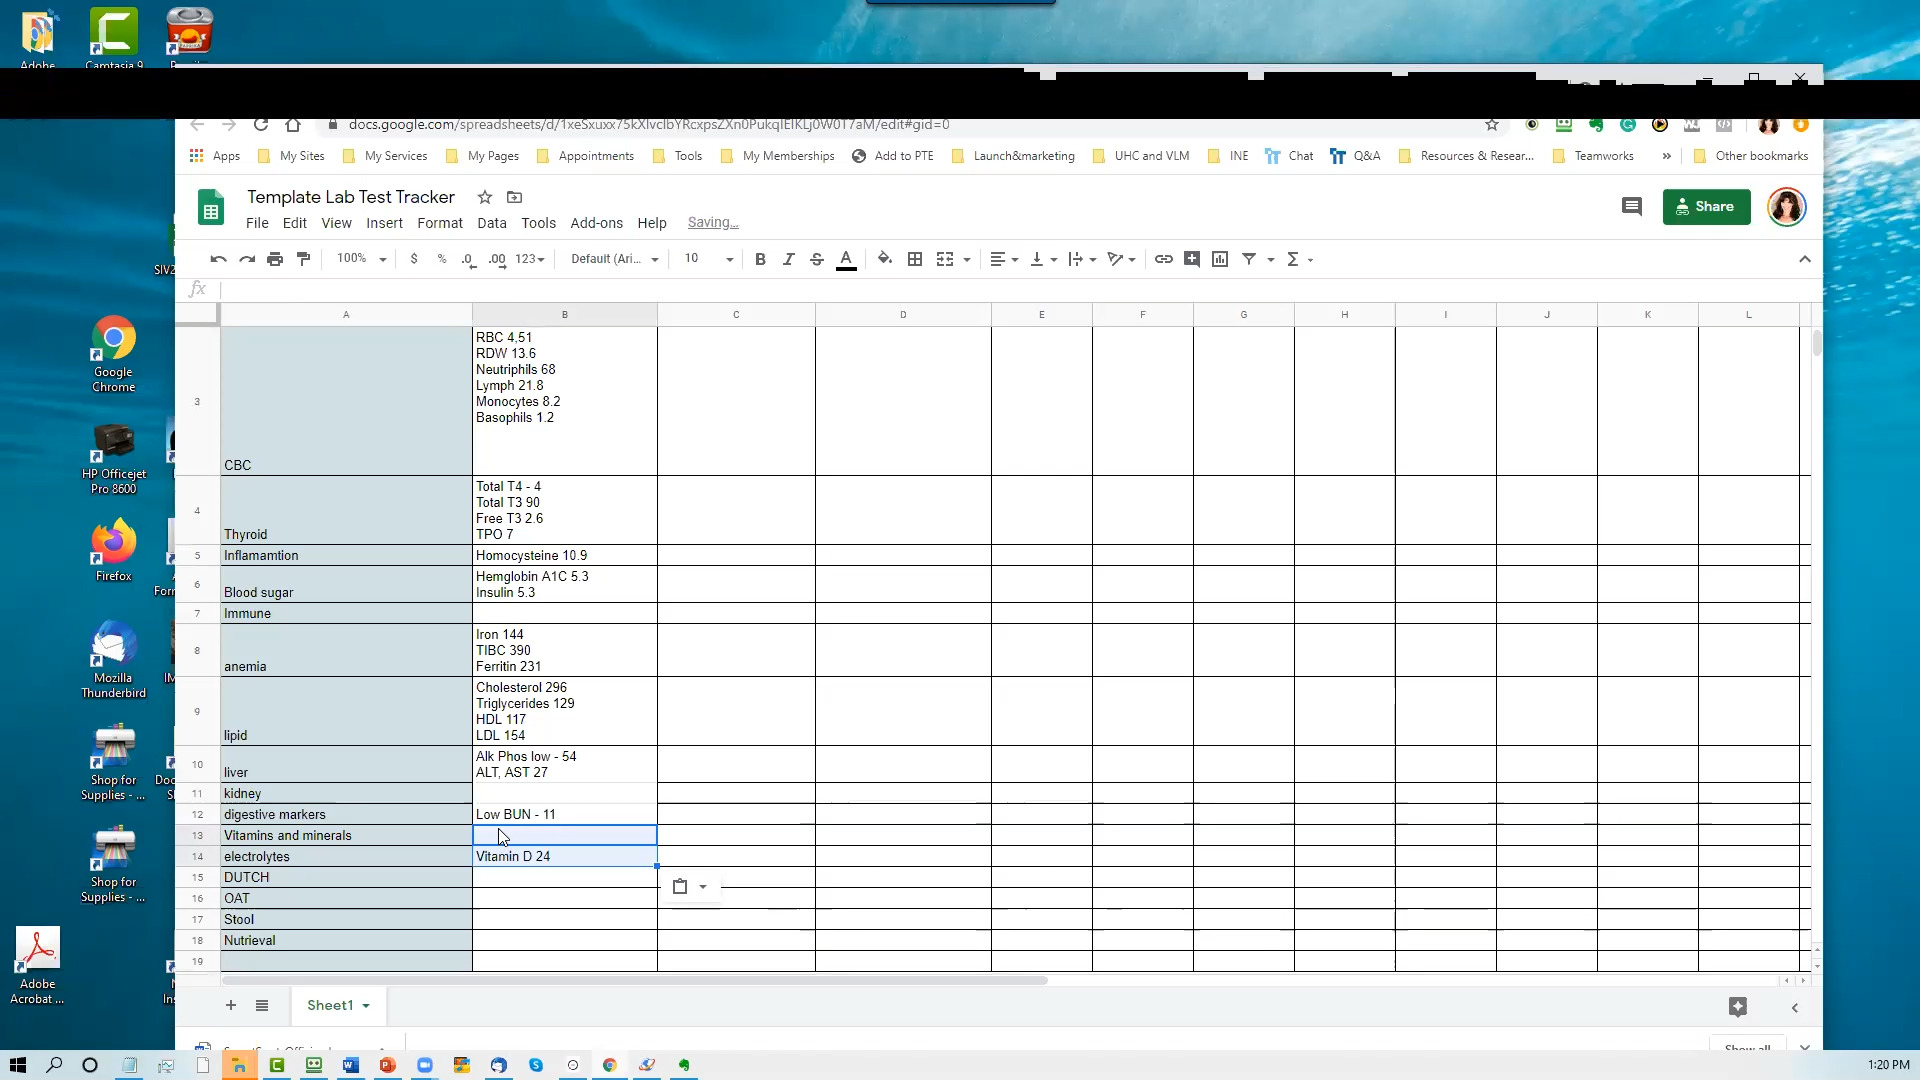Open the fill color picker
Image resolution: width=1920 pixels, height=1080 pixels.
click(x=884, y=259)
